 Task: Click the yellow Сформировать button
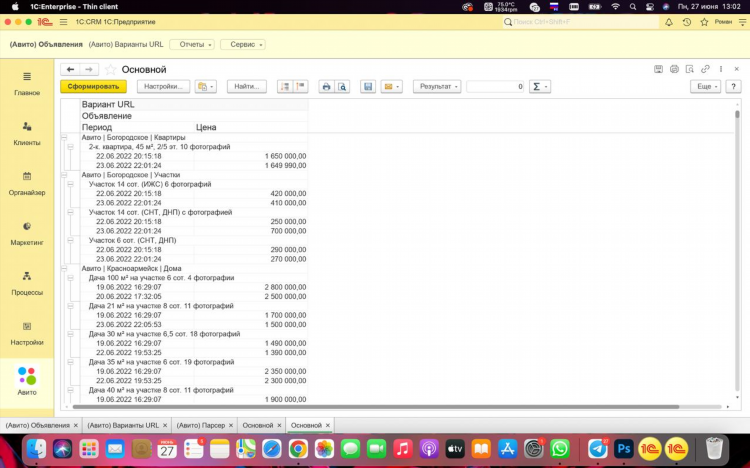pos(93,87)
